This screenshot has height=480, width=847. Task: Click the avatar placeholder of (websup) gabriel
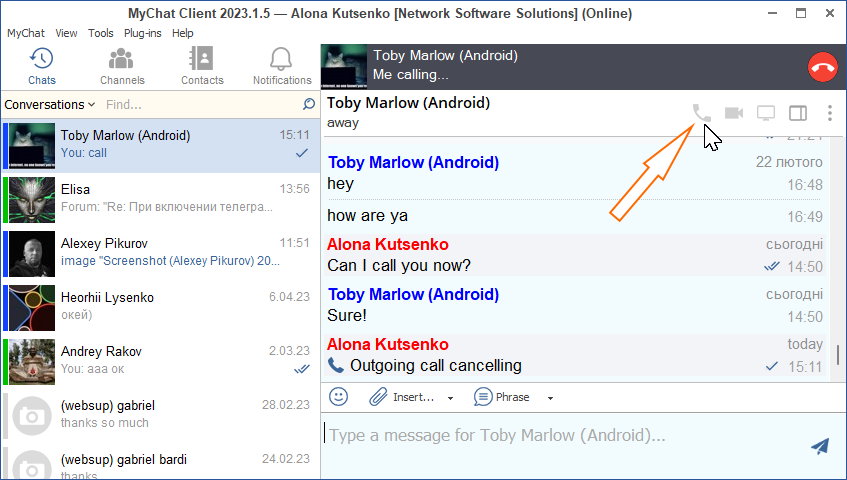point(32,416)
